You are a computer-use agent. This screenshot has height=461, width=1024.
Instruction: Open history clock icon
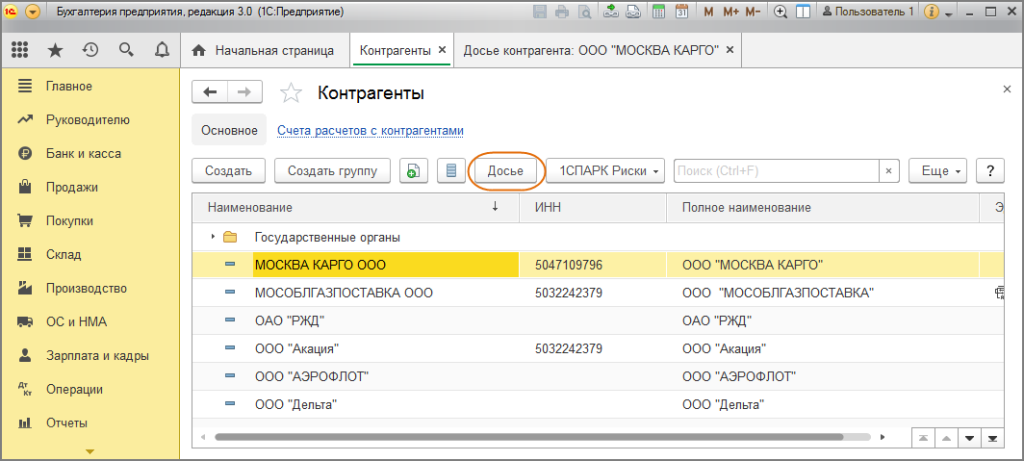click(90, 50)
